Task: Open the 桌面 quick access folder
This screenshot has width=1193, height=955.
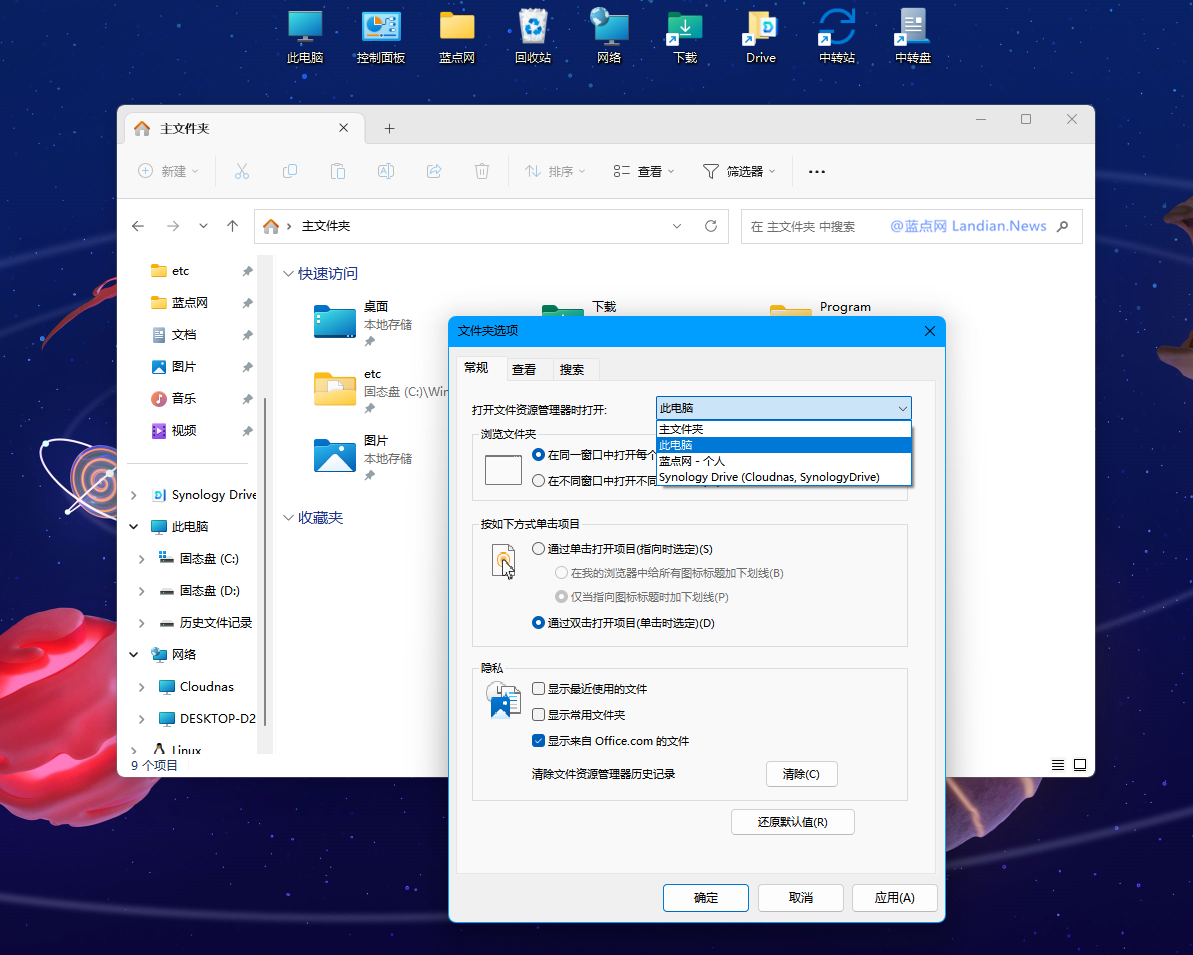Action: coord(364,323)
